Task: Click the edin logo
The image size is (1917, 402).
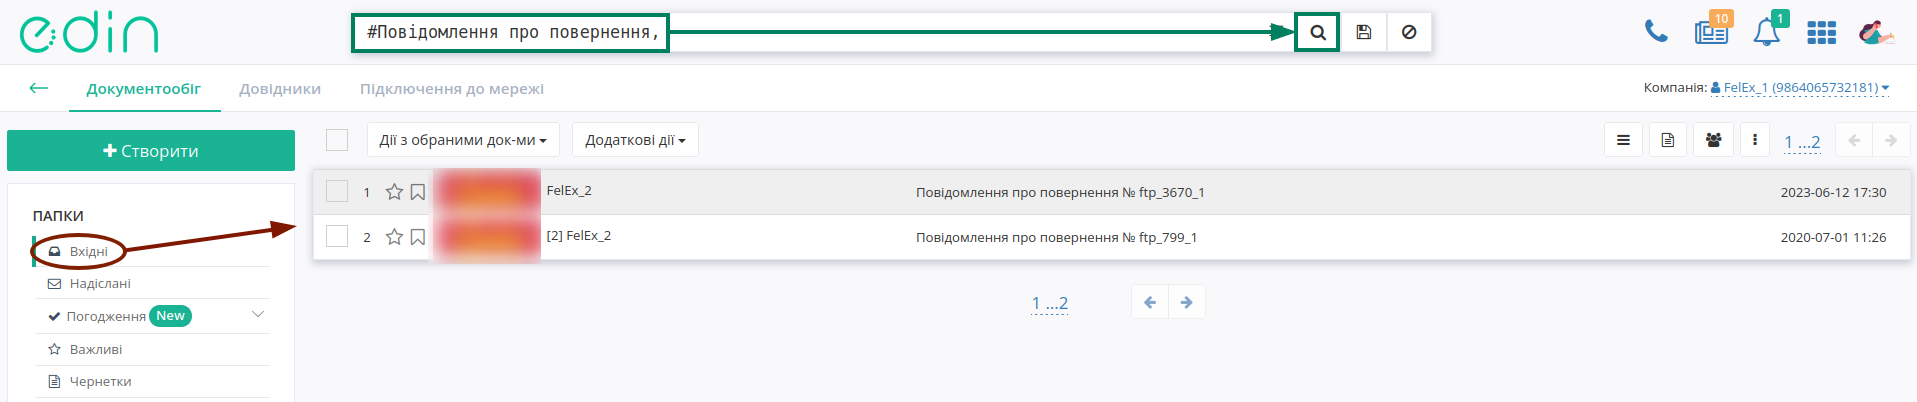Action: coord(89,33)
